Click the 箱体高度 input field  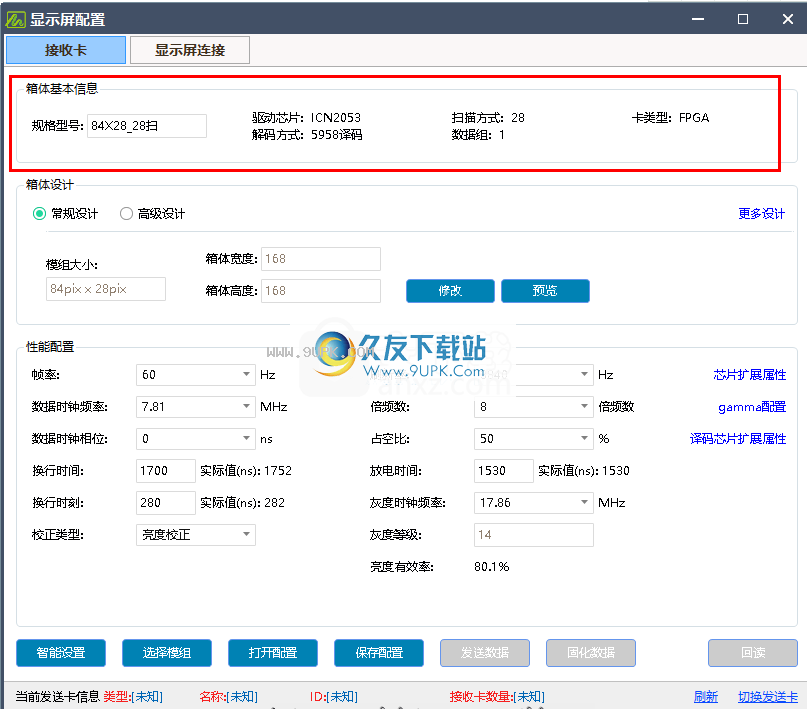pyautogui.click(x=321, y=291)
